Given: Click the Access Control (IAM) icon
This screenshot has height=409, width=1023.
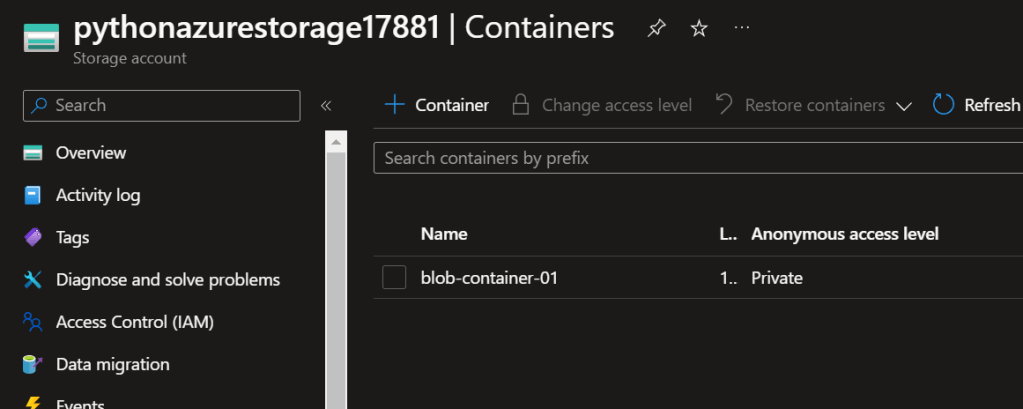Looking at the screenshot, I should coord(34,322).
